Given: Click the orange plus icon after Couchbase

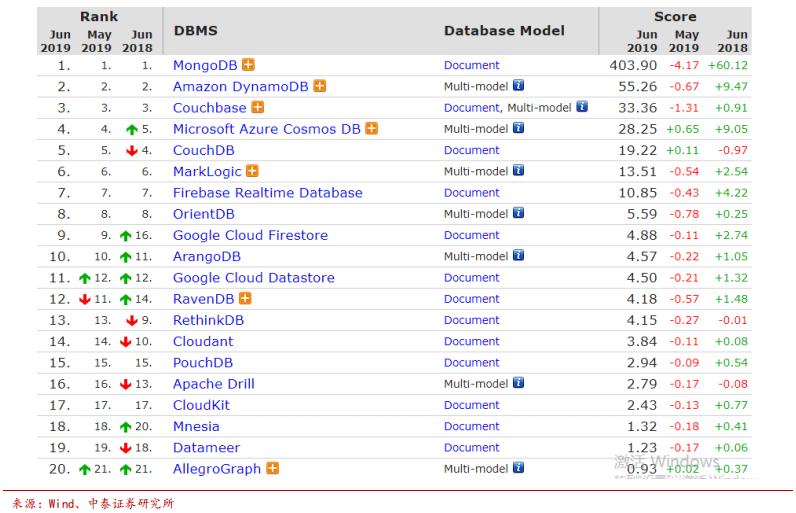Looking at the screenshot, I should pos(258,107).
